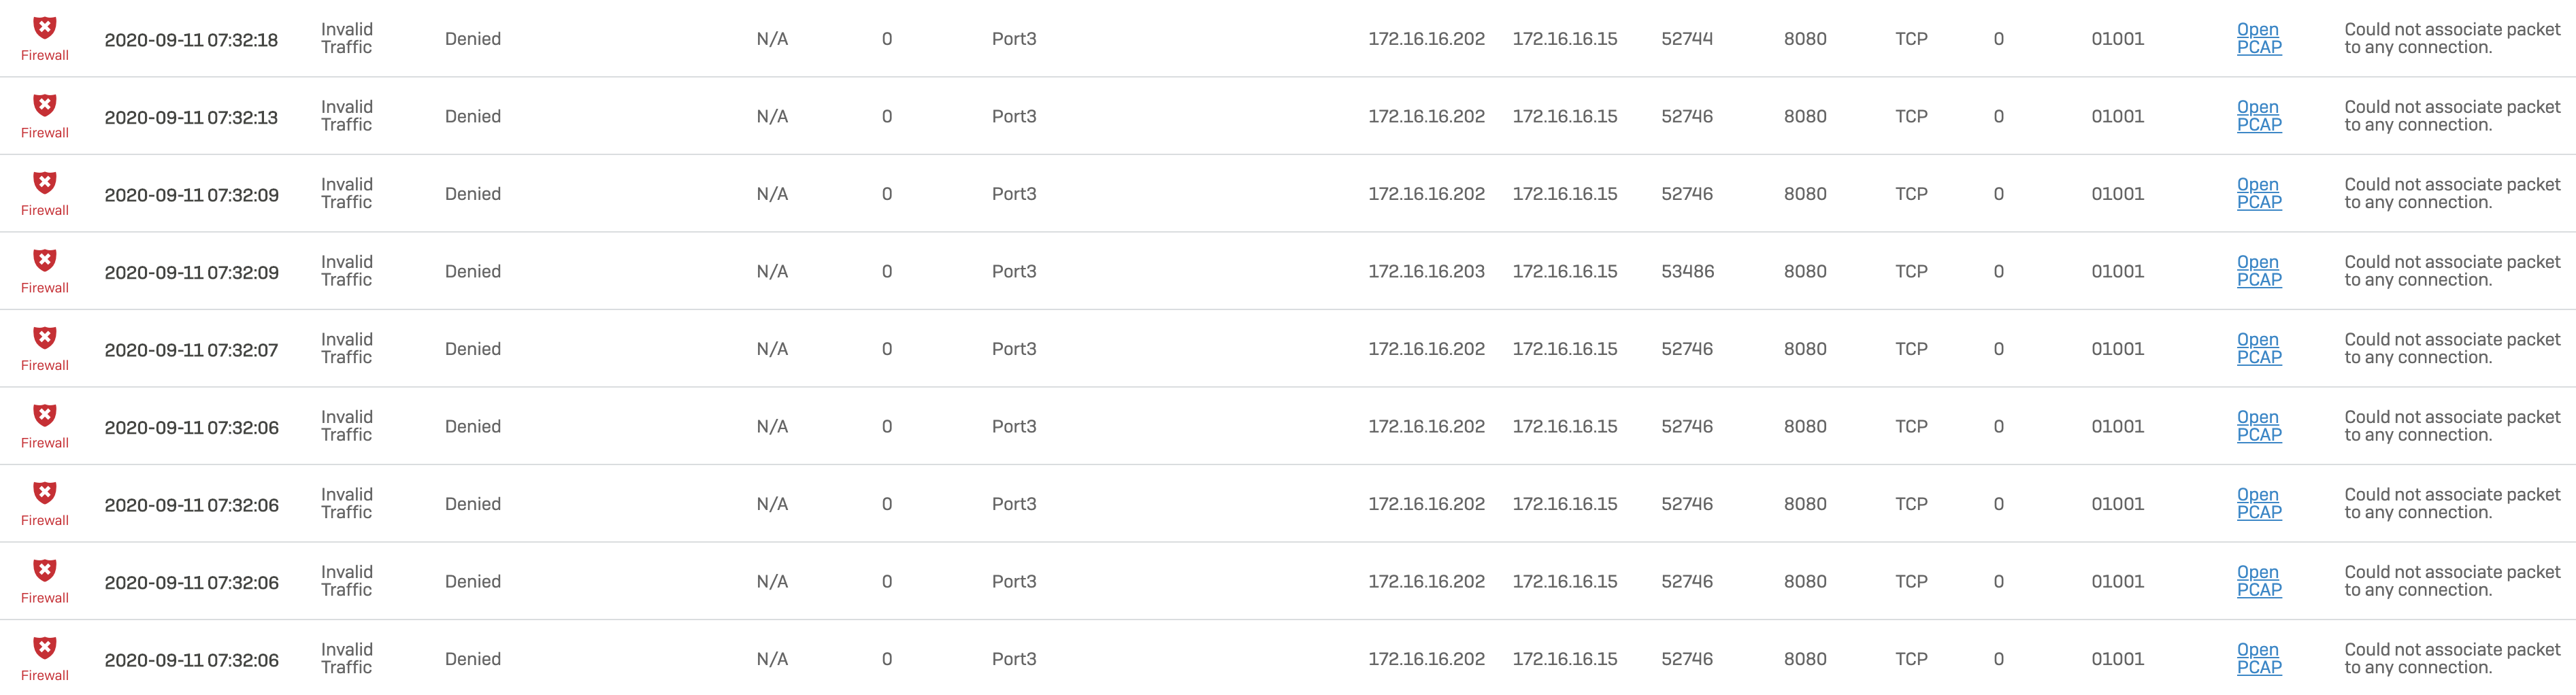Click firewall shield icon in 172.16.16.203 row

[x=45, y=260]
